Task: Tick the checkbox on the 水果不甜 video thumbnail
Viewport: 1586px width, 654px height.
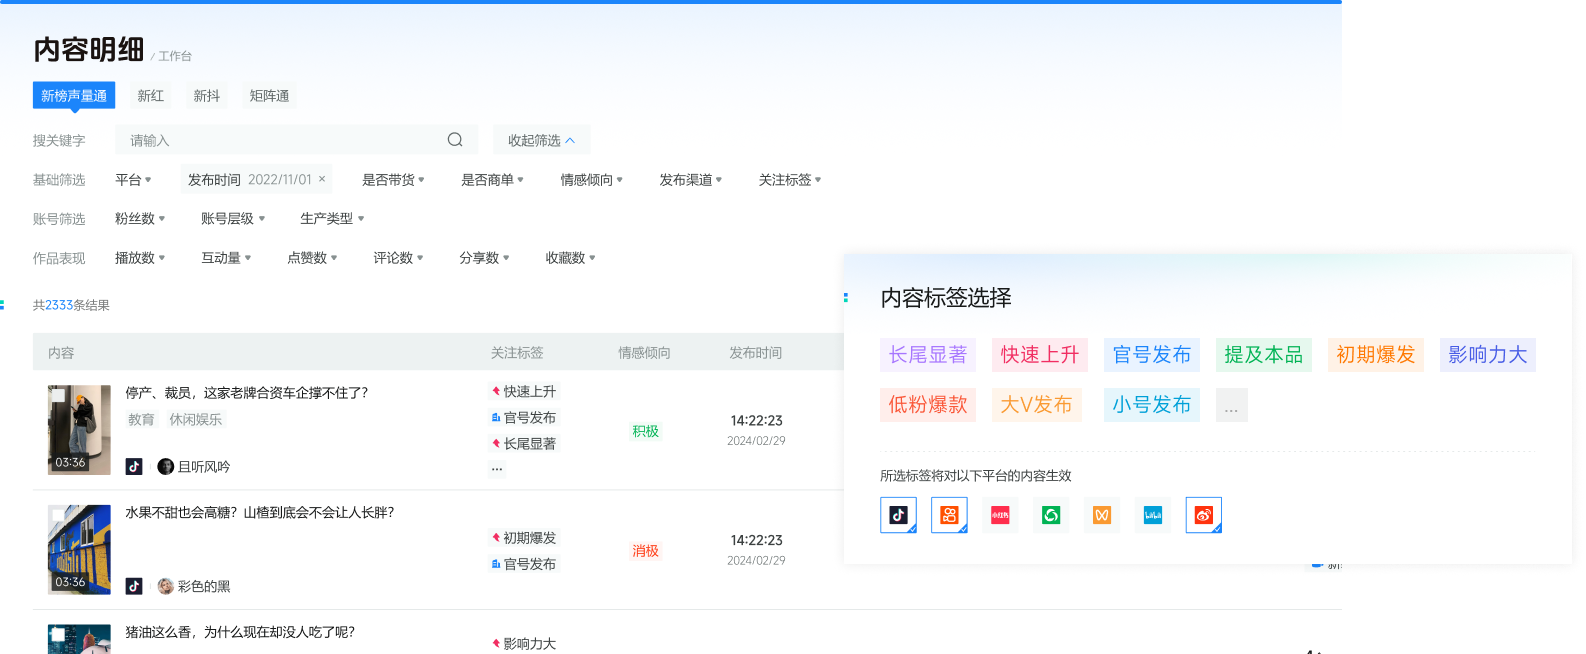Action: click(58, 516)
